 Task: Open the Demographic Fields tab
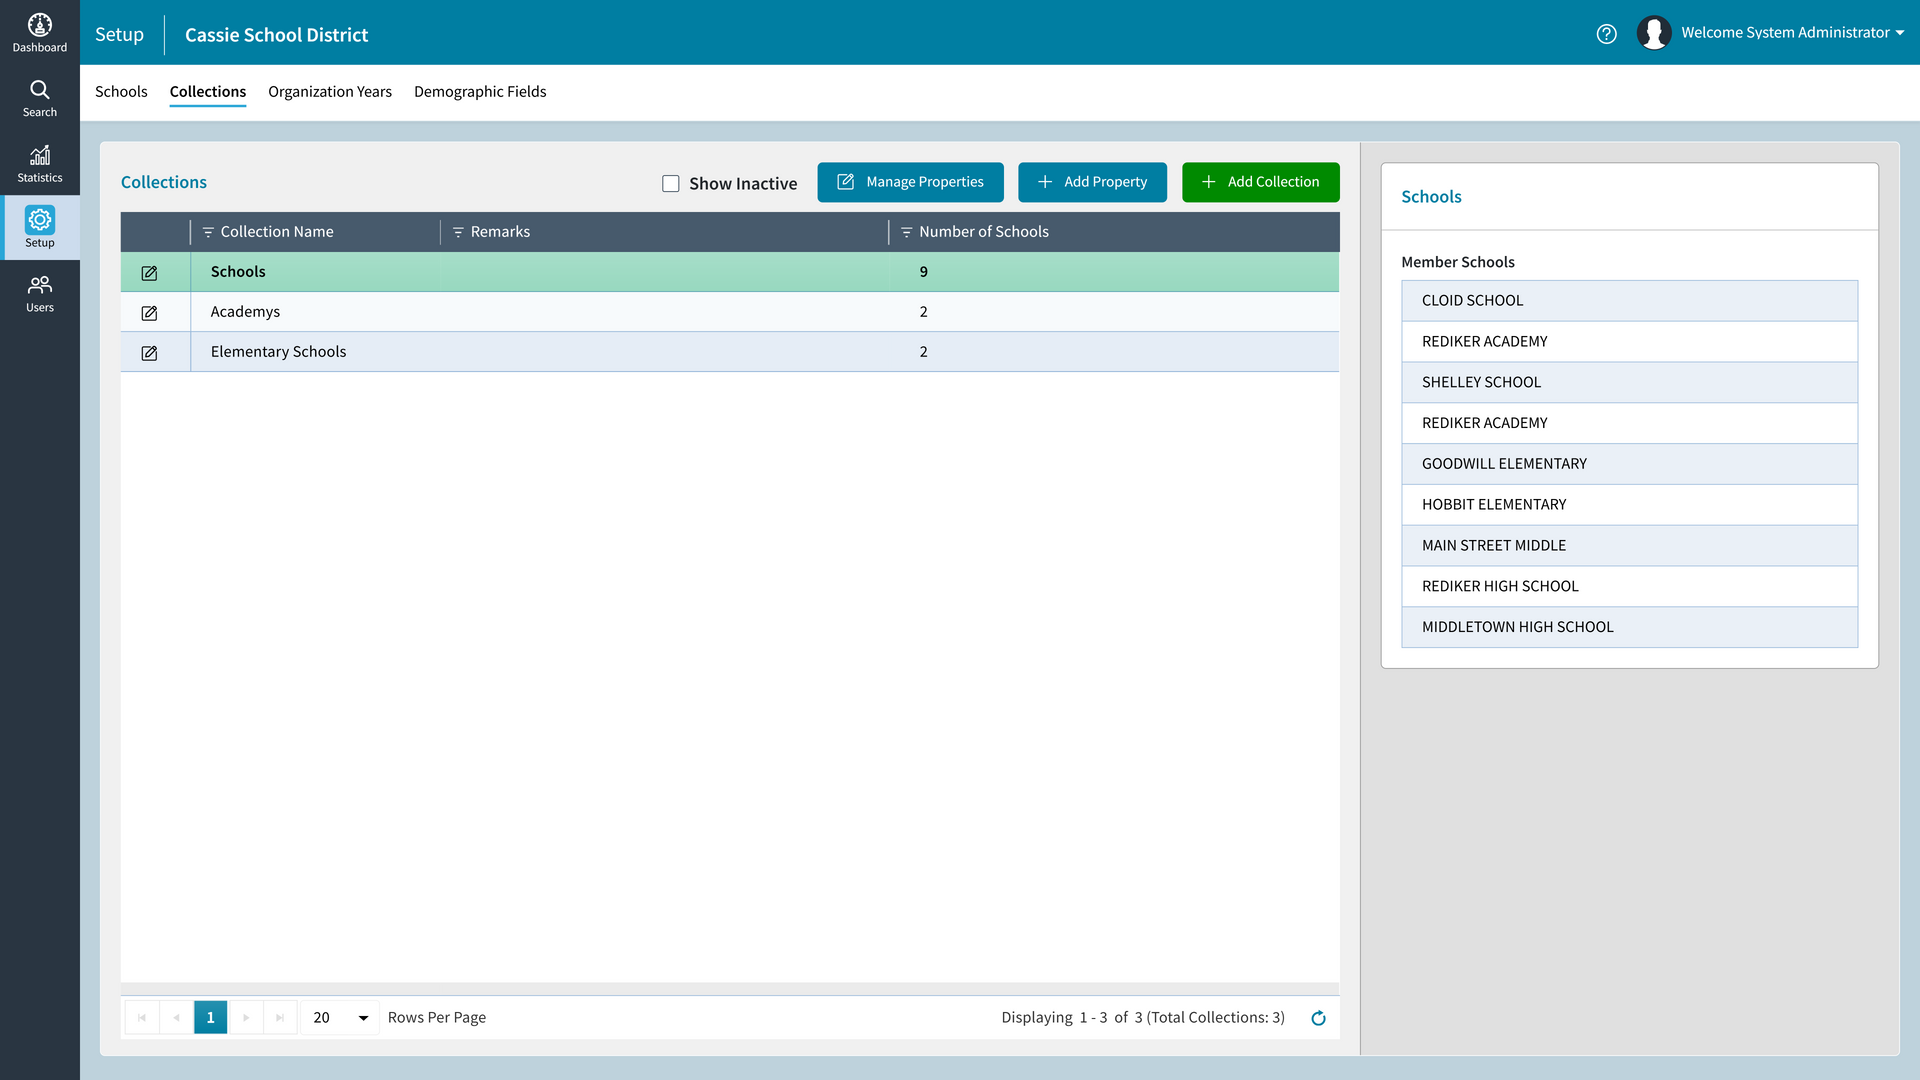click(x=480, y=91)
